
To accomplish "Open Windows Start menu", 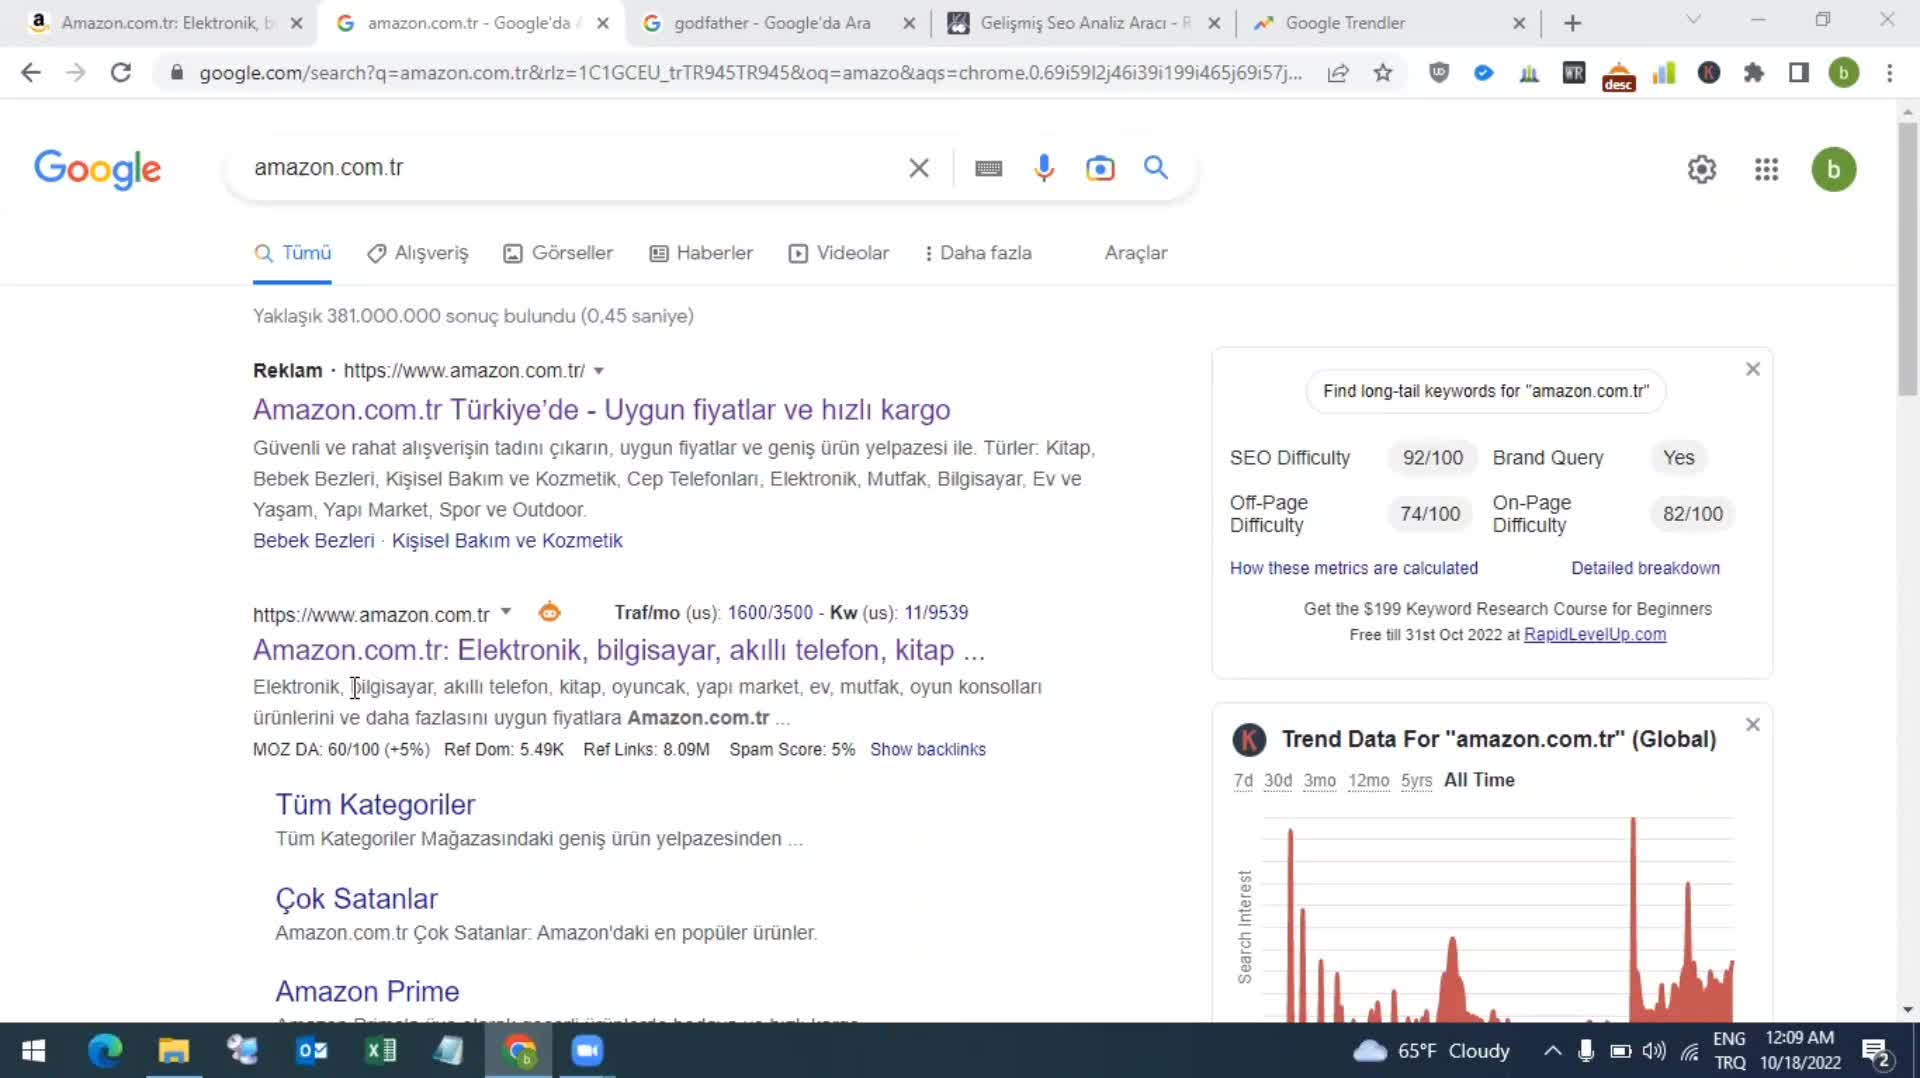I will coord(33,1050).
